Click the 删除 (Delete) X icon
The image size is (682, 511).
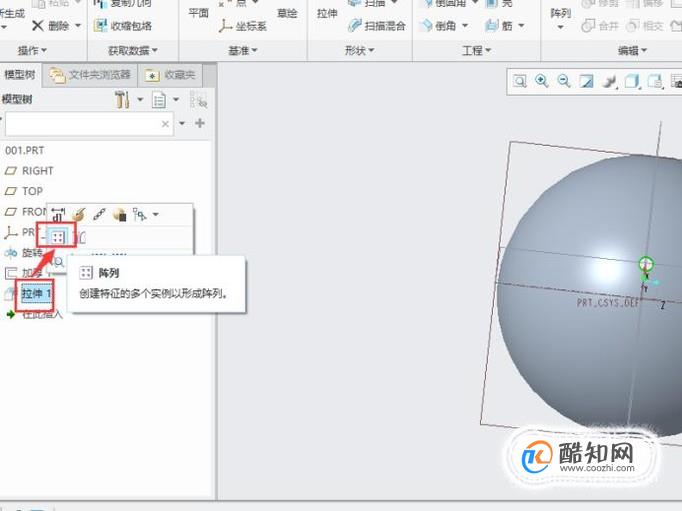coord(38,26)
